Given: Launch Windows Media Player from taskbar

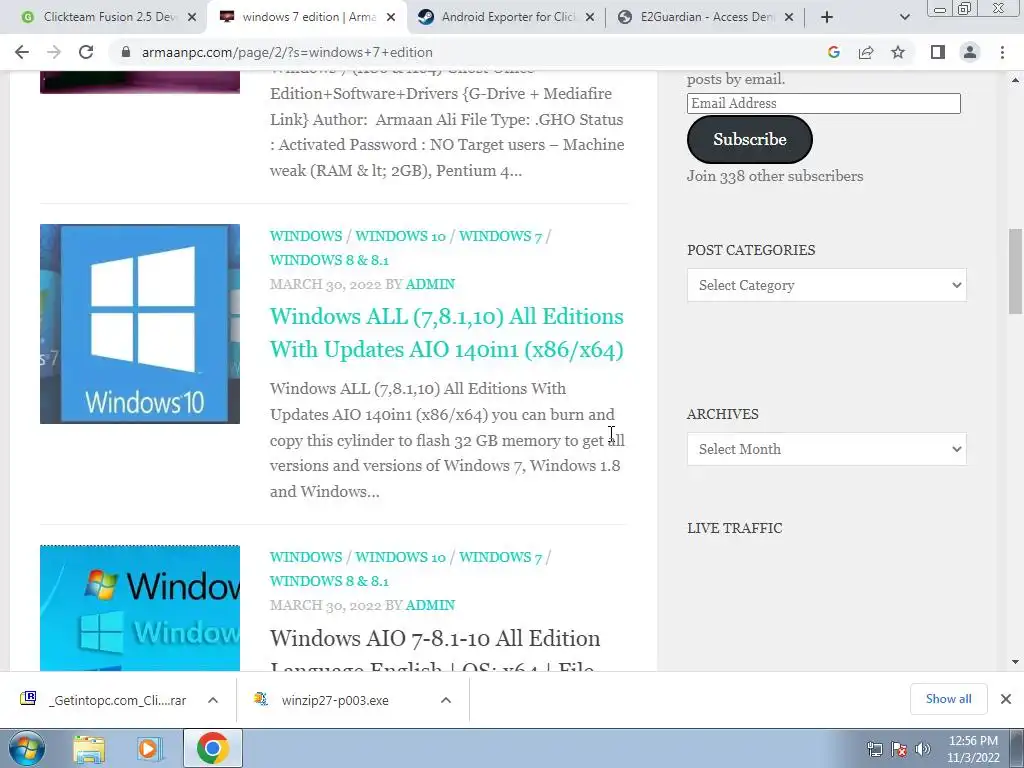Looking at the screenshot, I should (x=150, y=749).
